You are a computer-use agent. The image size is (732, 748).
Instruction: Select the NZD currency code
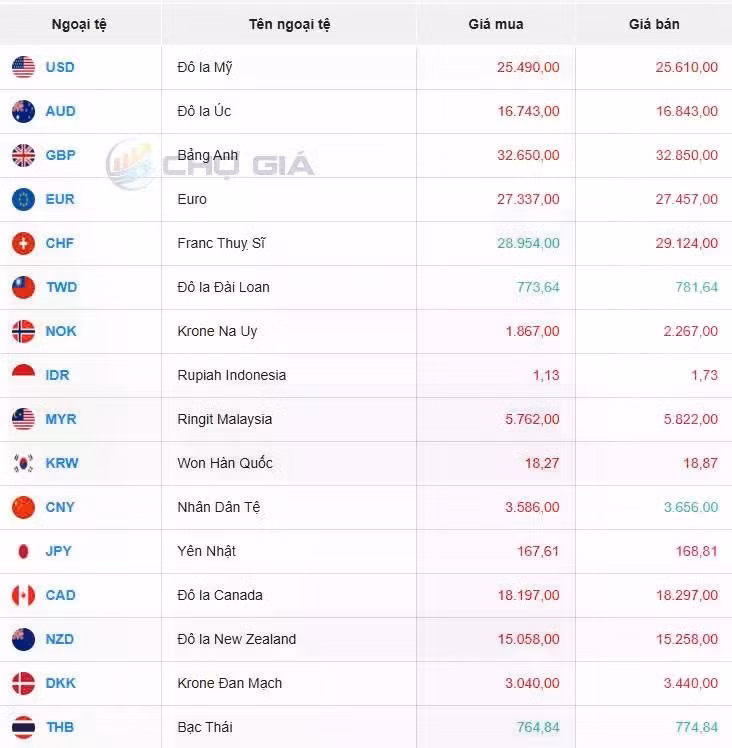(x=60, y=639)
